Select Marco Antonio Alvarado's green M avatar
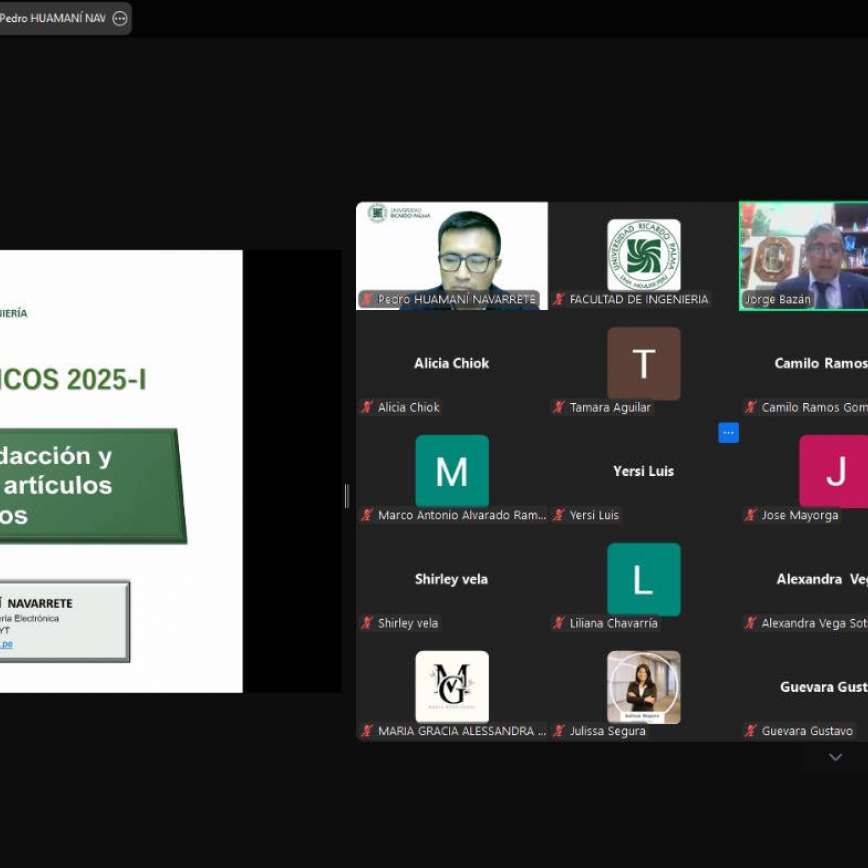This screenshot has height=868, width=868. [x=452, y=471]
